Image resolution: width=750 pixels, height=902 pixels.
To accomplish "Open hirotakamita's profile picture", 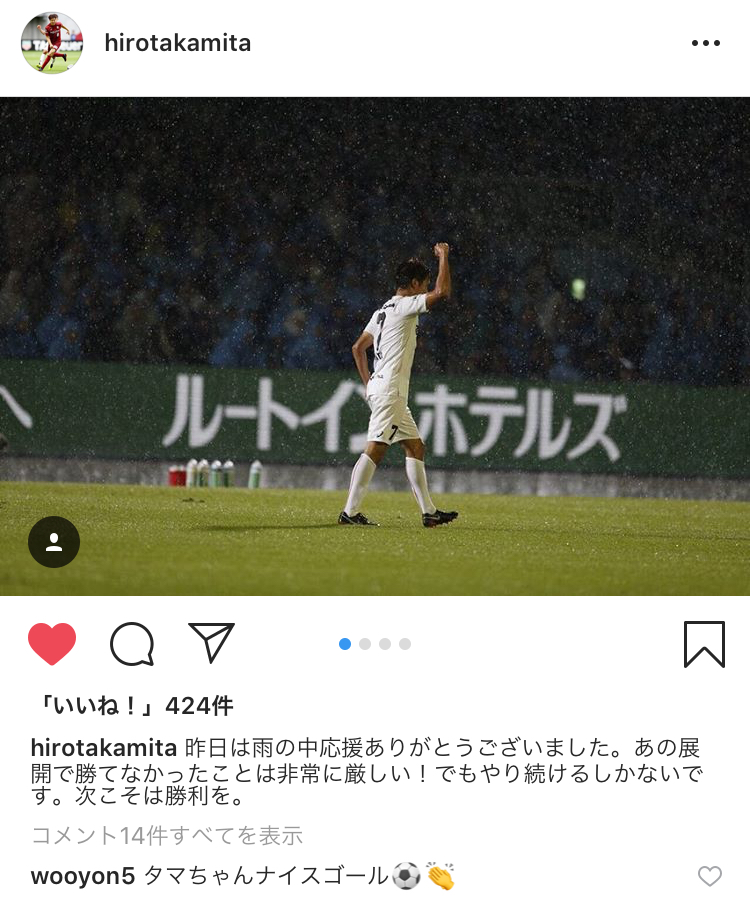I will (52, 43).
